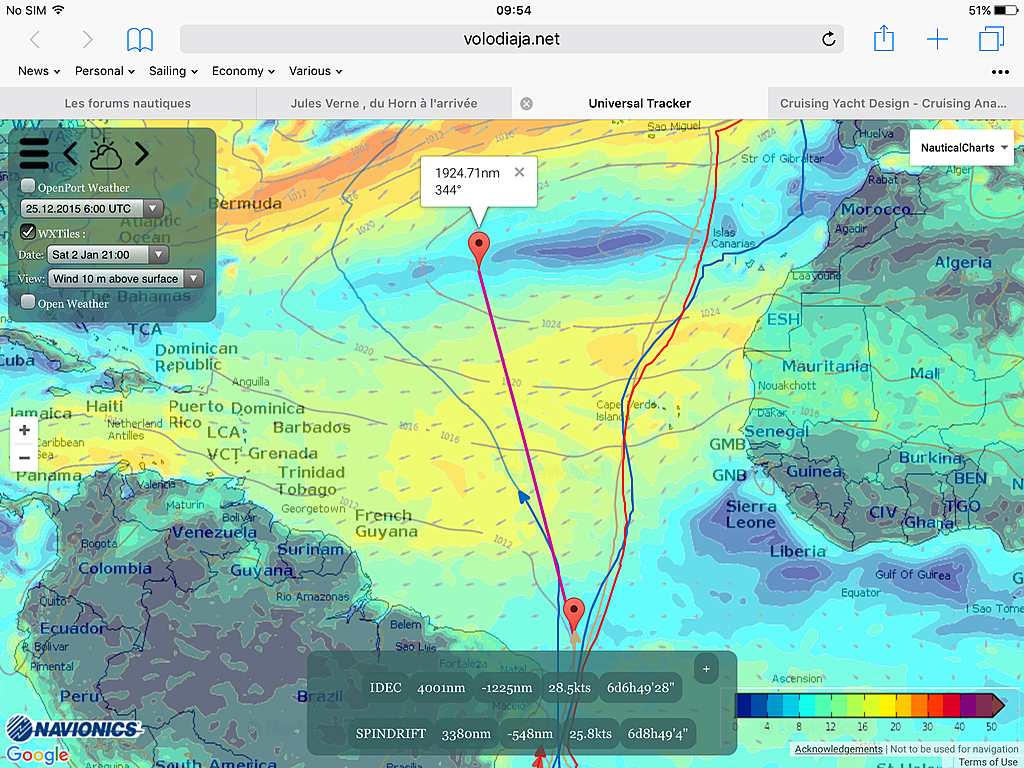The image size is (1024, 768).
Task: Uncheck the WXTiles checkbox
Action: pyautogui.click(x=28, y=232)
